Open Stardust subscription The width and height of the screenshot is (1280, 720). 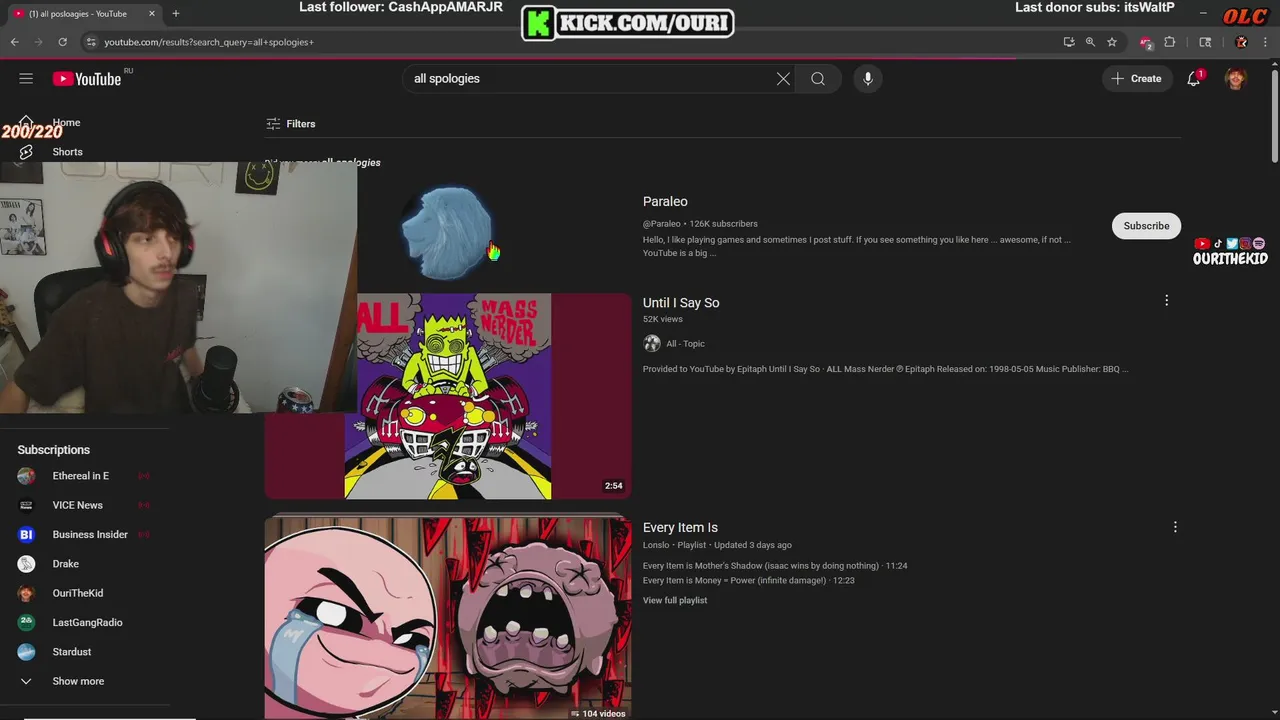(x=72, y=652)
